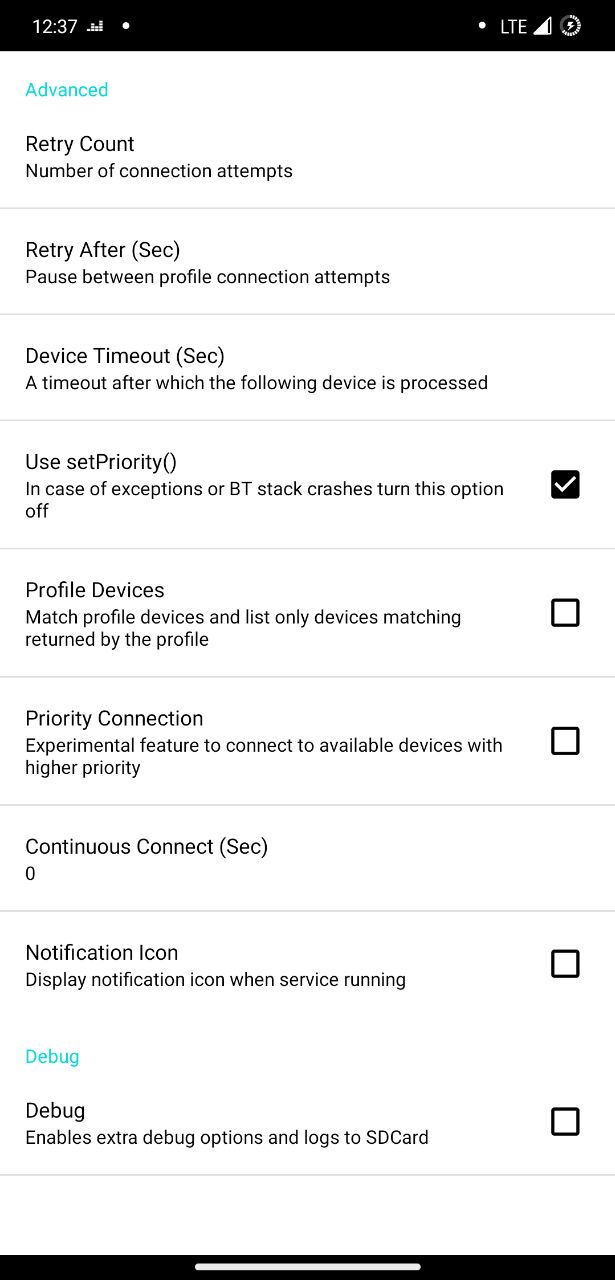Screen dimensions: 615x1280
Task: Tap 'Display notification icon when service running' text
Action: [215, 980]
